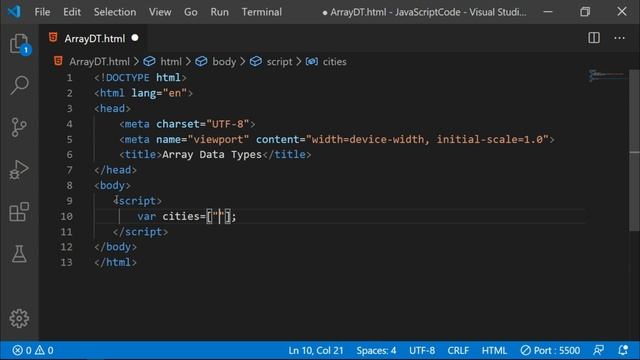640x360 pixels.
Task: Open the Extensions view
Action: click(x=19, y=212)
